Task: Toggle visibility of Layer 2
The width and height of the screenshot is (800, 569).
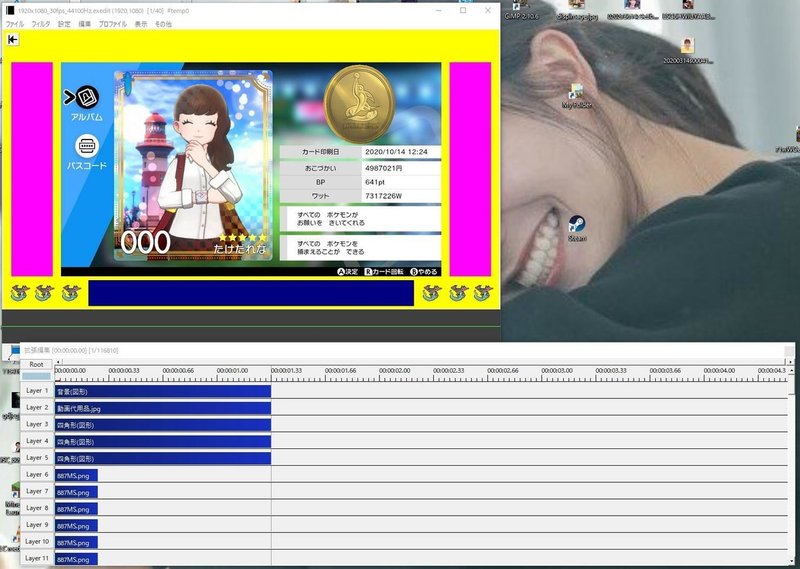Action: (37, 407)
